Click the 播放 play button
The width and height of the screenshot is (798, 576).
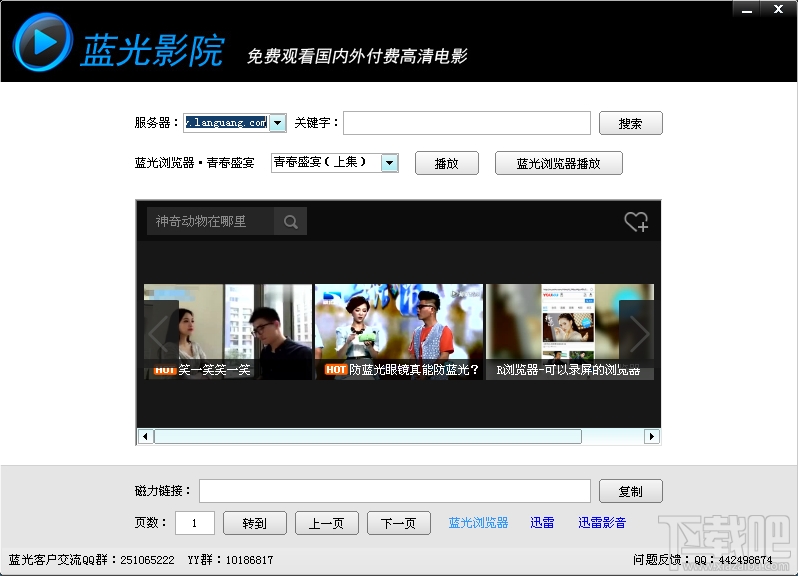pyautogui.click(x=446, y=163)
